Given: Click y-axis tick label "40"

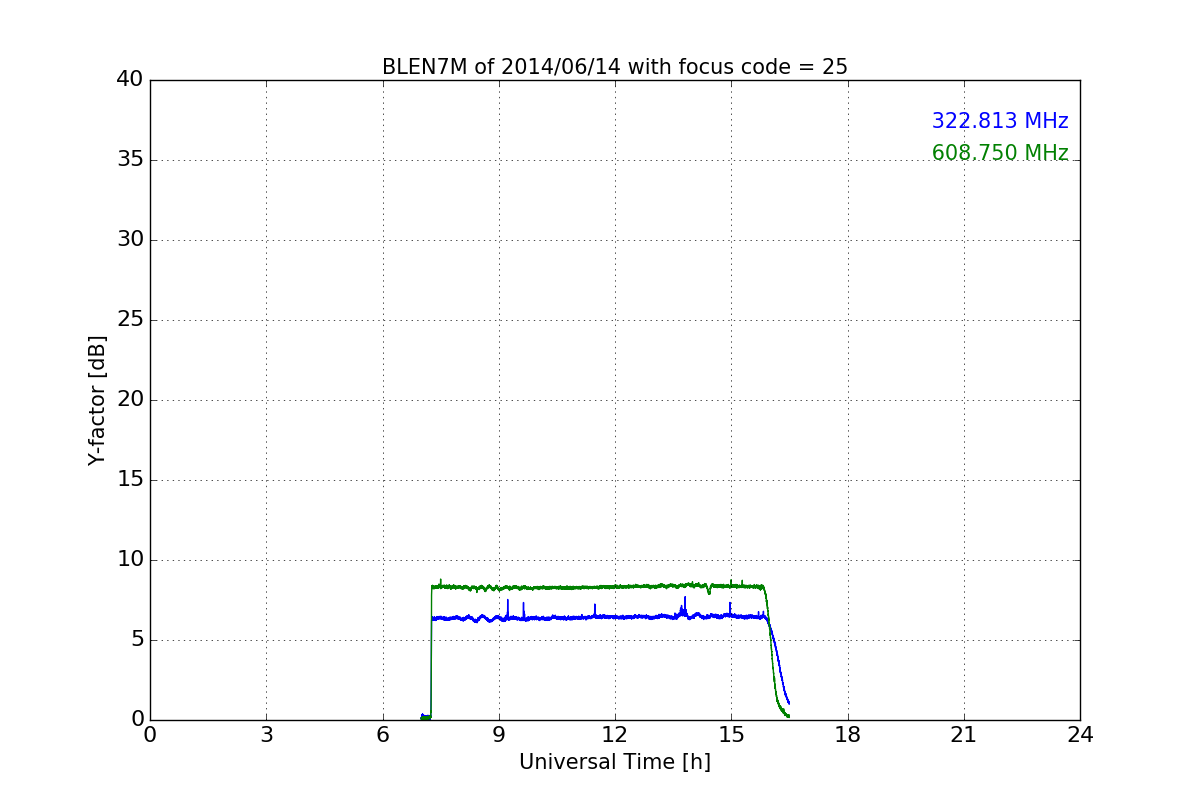Looking at the screenshot, I should pos(130,79).
